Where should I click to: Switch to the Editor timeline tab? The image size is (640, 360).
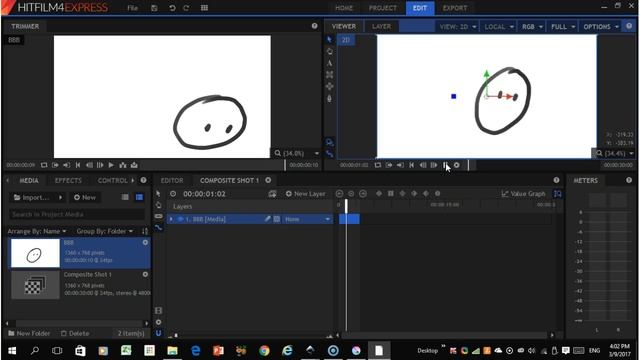pyautogui.click(x=172, y=180)
